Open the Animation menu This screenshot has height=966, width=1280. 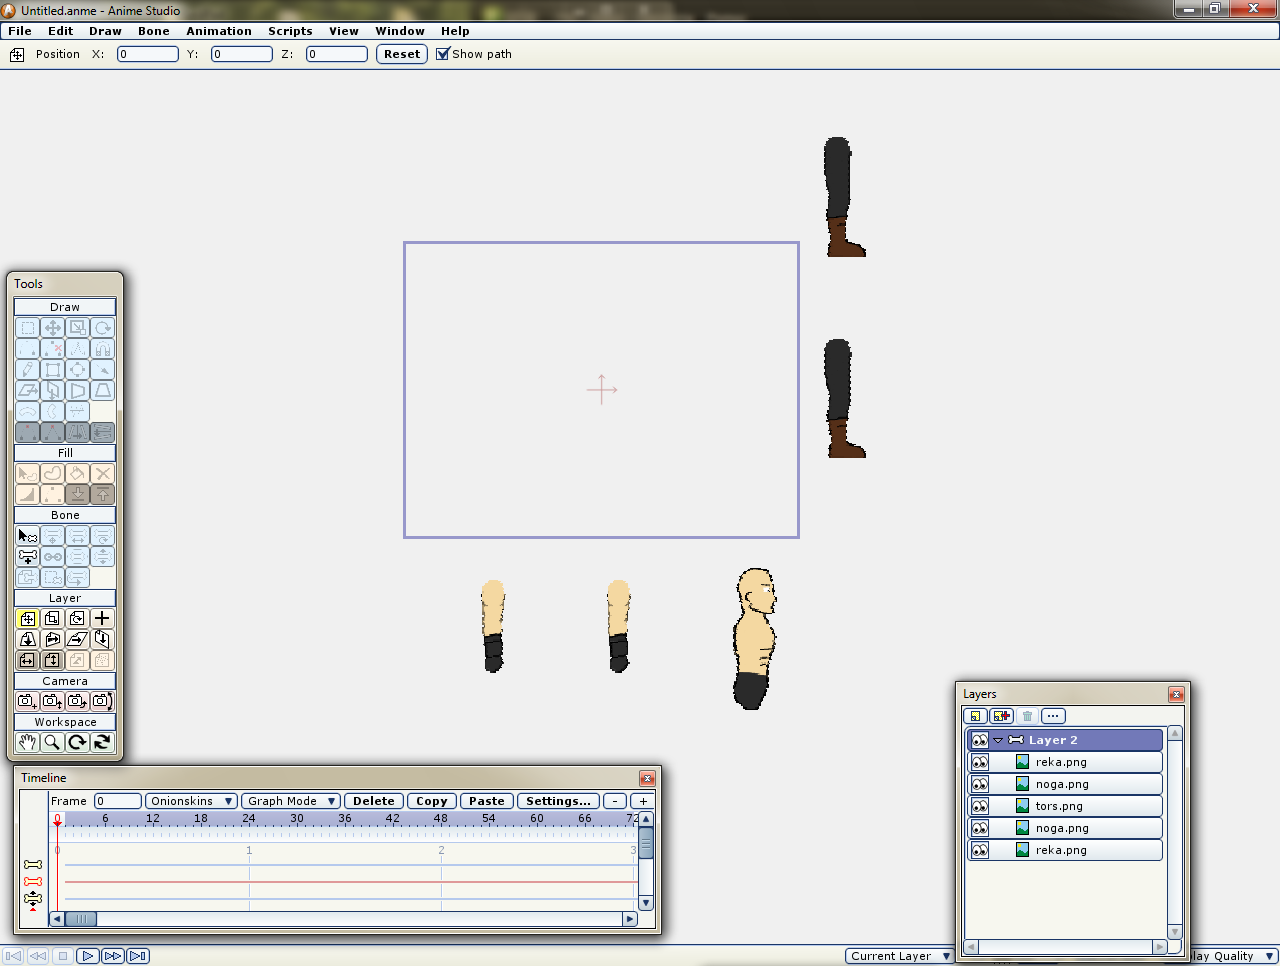click(218, 31)
